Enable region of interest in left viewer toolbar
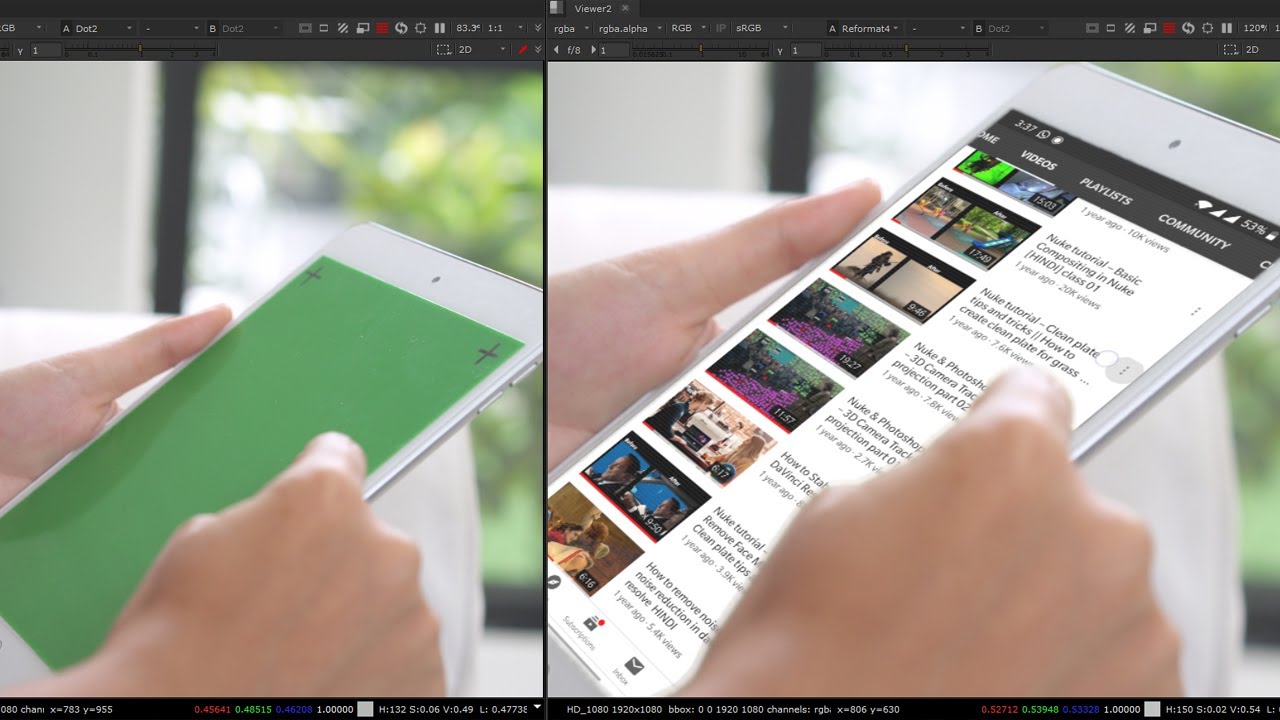The image size is (1280, 720). [325, 29]
